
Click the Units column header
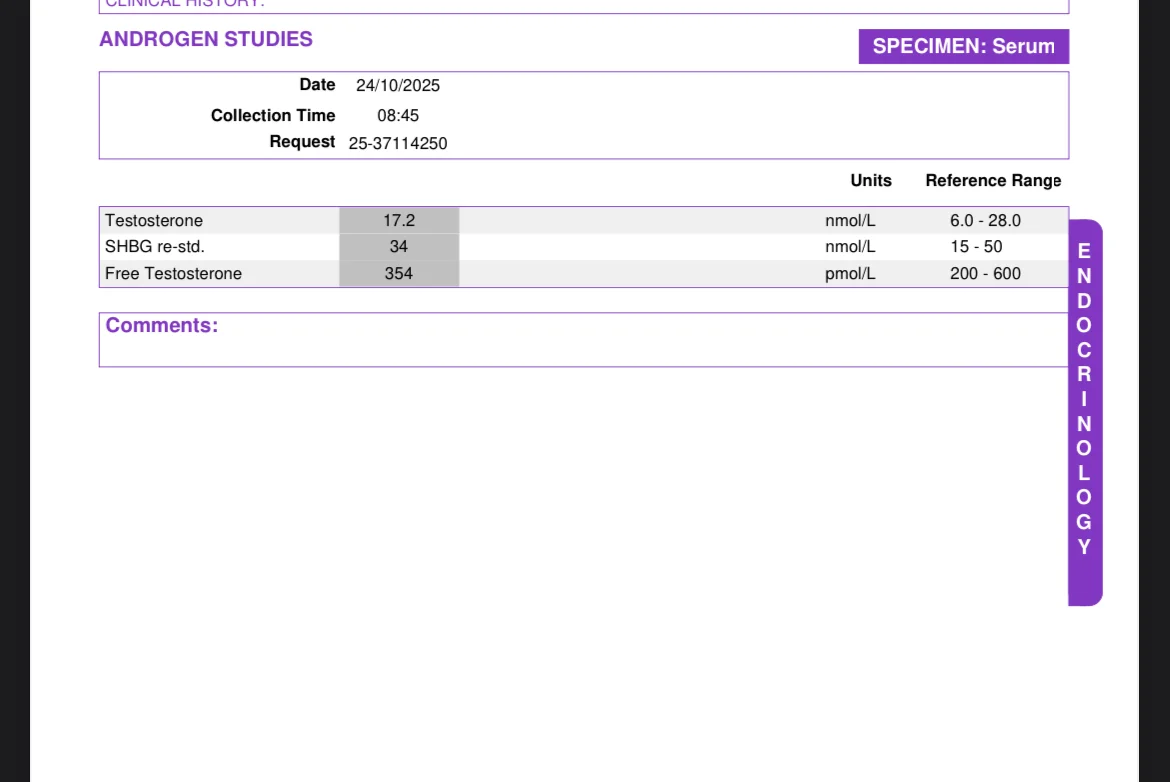(x=871, y=181)
